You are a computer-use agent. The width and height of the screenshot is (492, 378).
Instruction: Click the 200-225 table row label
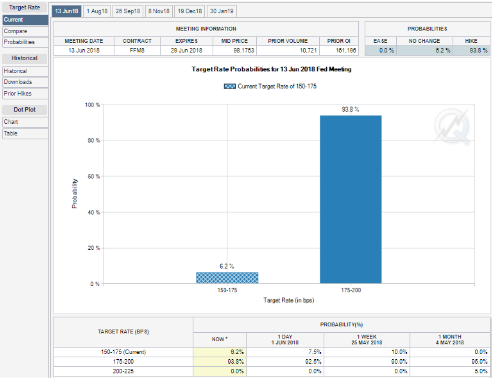(123, 371)
